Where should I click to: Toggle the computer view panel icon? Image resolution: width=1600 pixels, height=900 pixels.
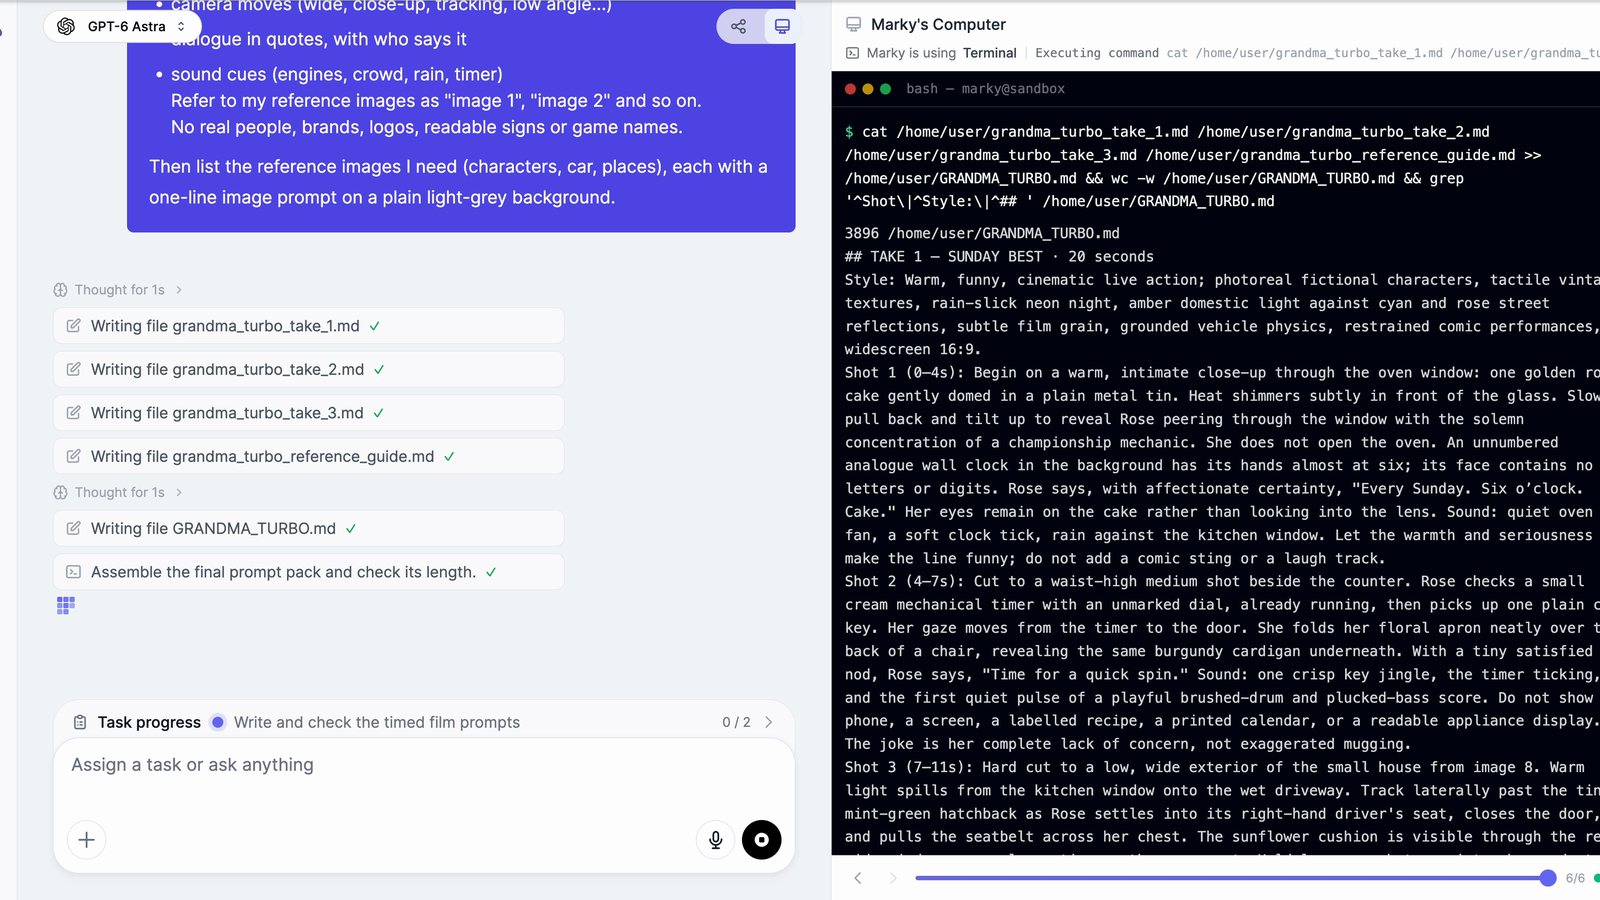point(782,26)
